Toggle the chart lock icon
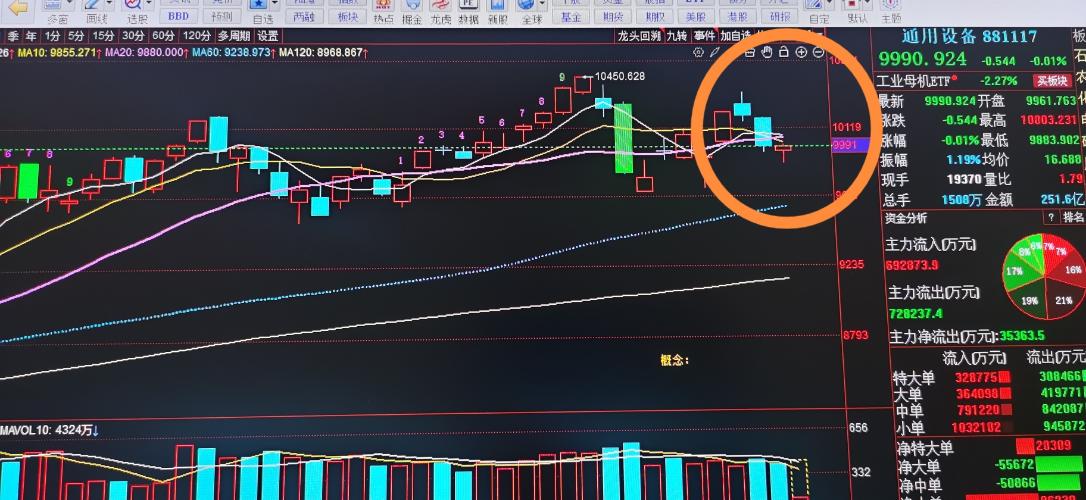1086x500 pixels. click(x=784, y=52)
